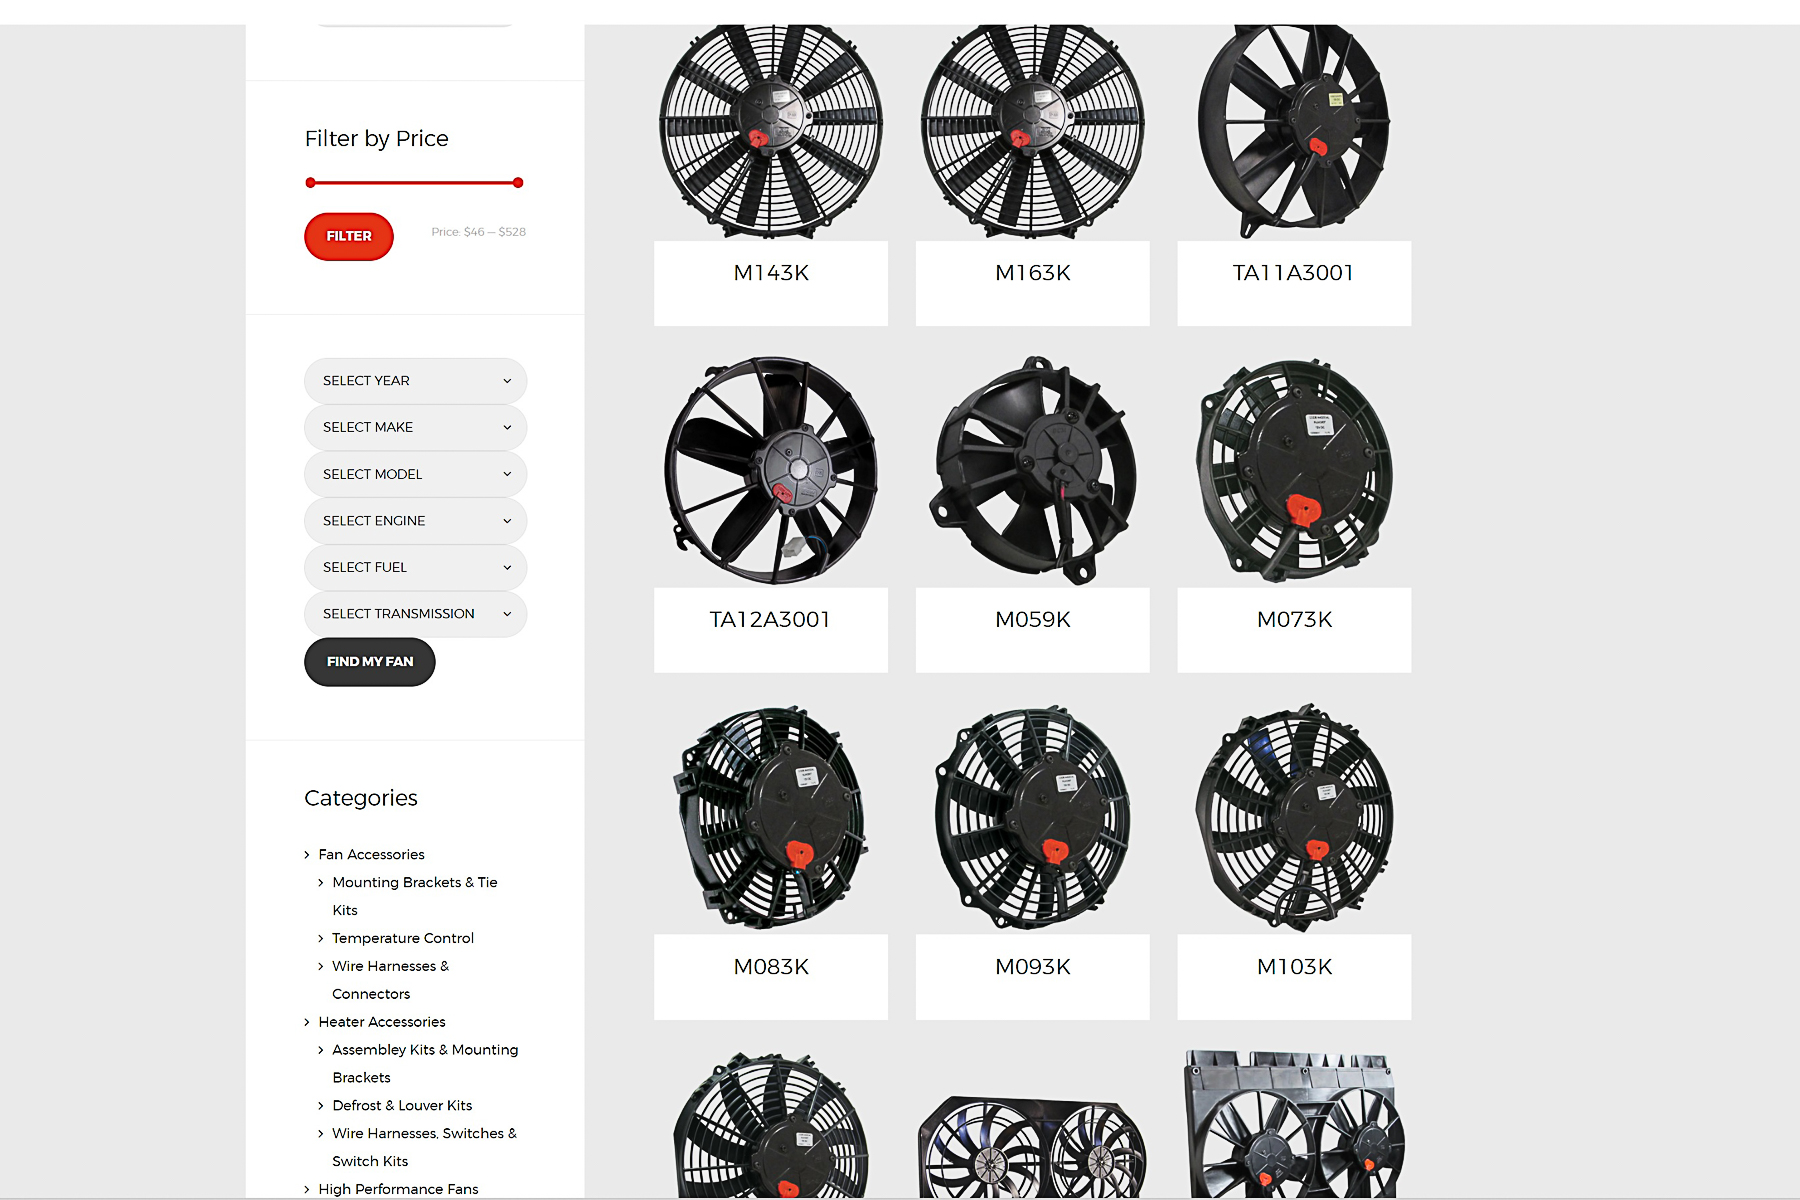Open the M073K product title link
This screenshot has width=1800, height=1200.
pyautogui.click(x=1294, y=620)
